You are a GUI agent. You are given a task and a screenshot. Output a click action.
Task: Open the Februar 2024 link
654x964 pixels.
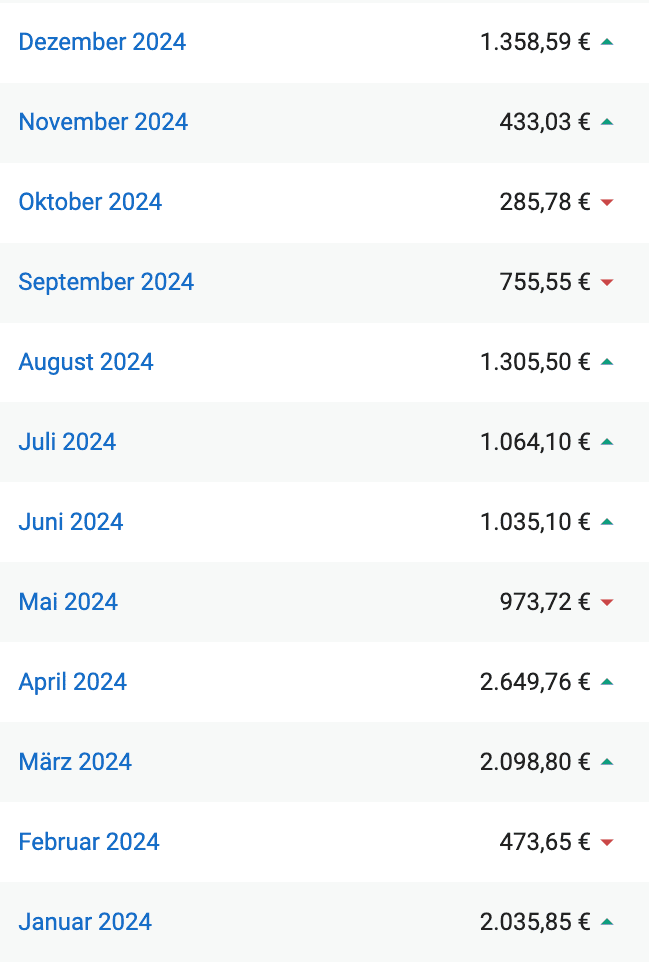(x=89, y=842)
